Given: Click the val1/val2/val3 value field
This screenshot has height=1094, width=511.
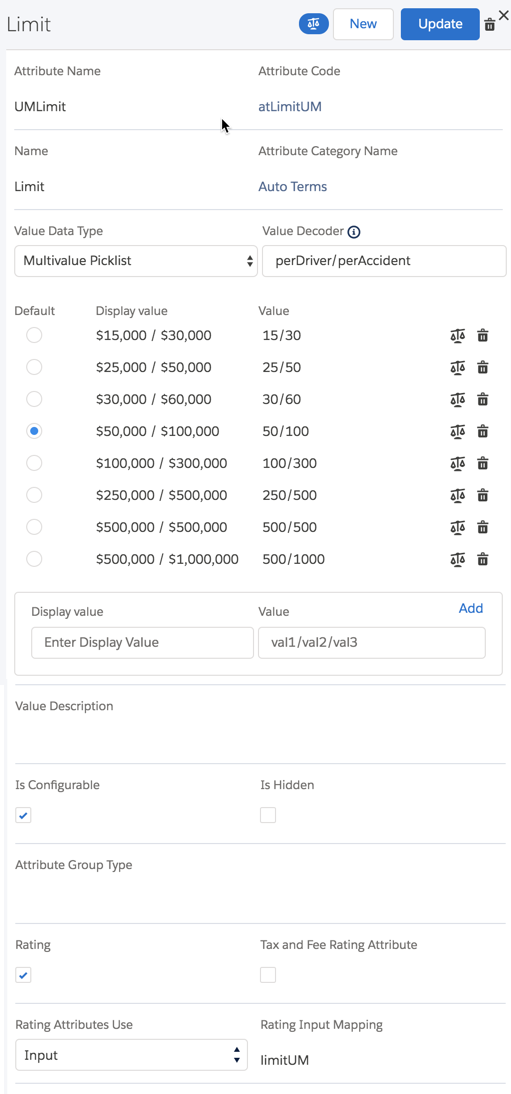Looking at the screenshot, I should pos(371,643).
